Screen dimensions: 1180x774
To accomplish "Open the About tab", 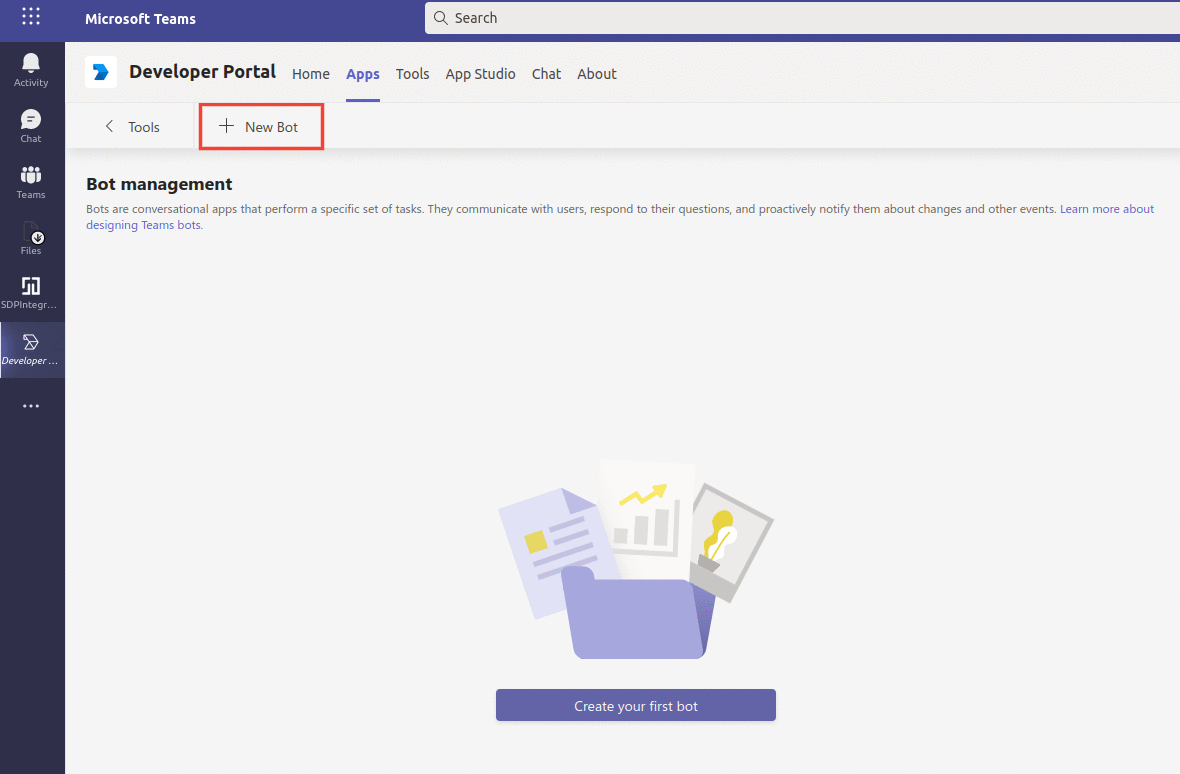I will (597, 74).
